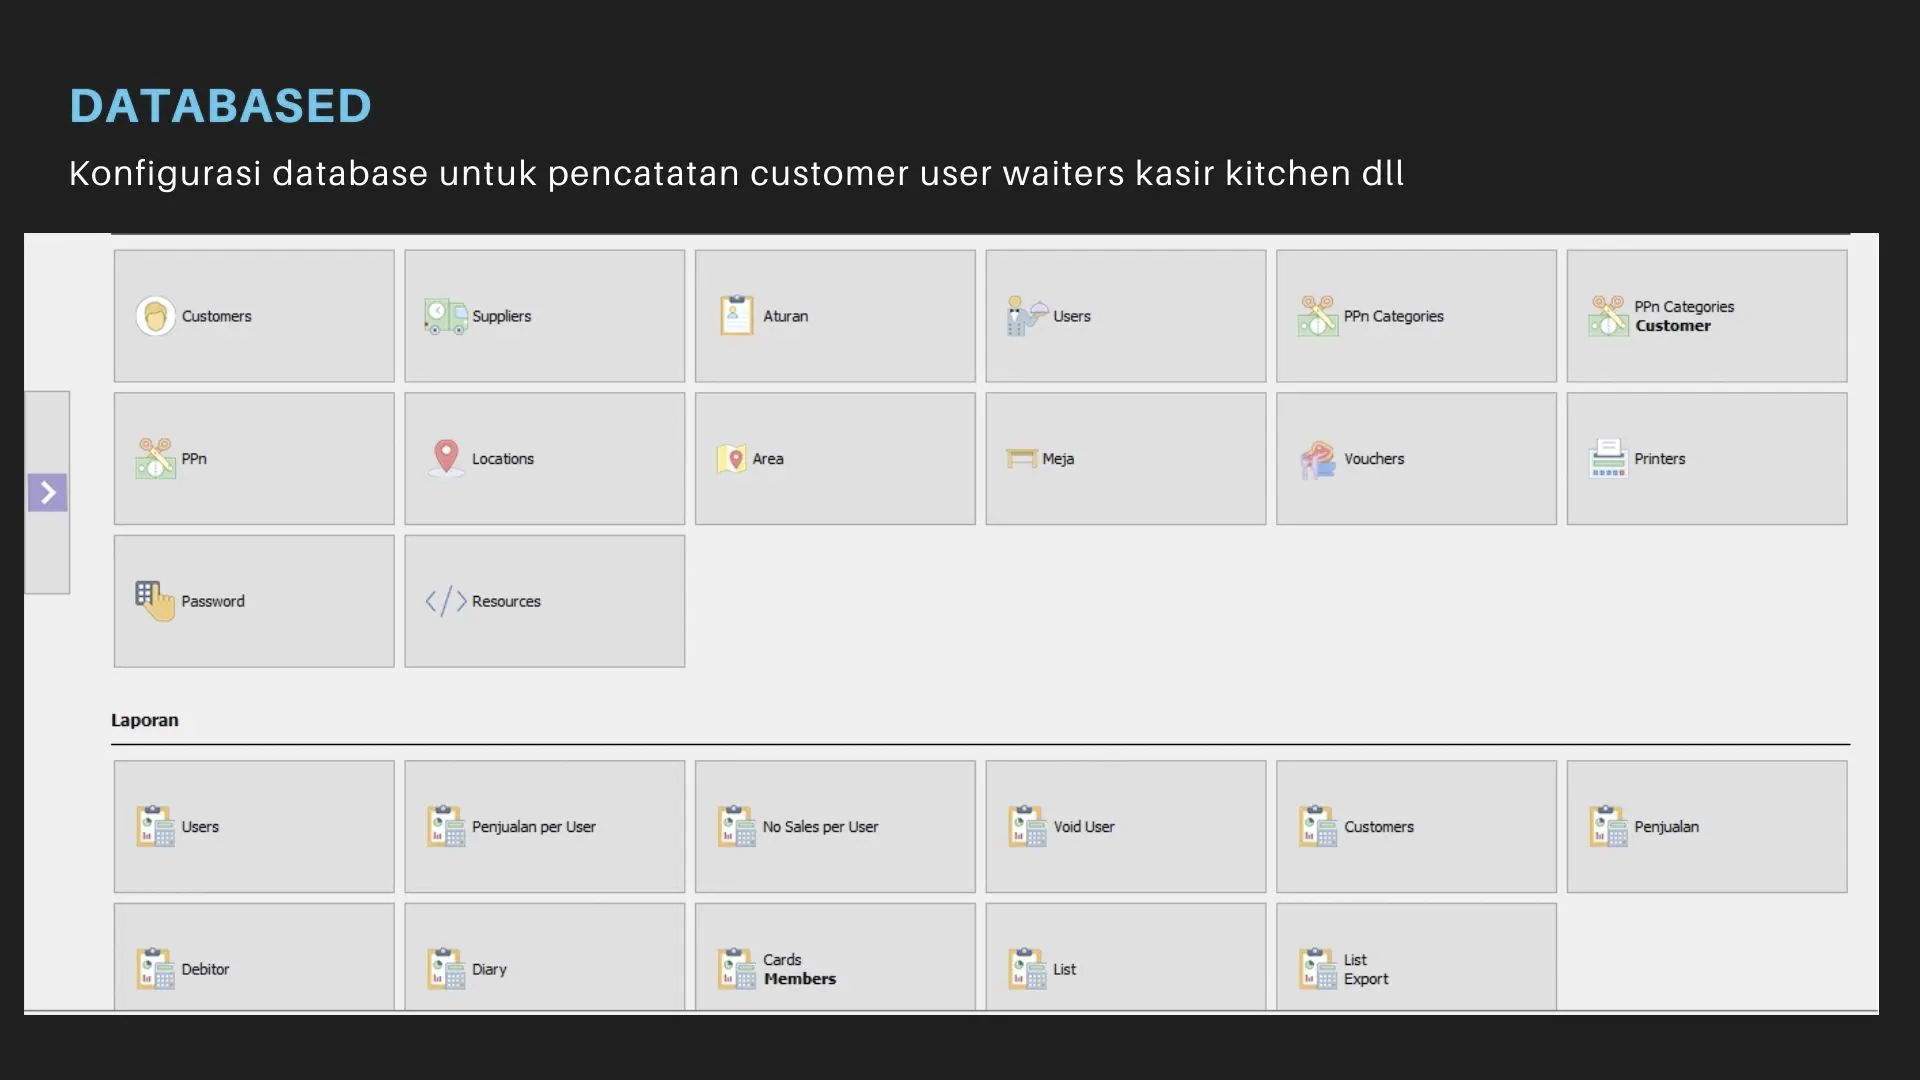Open the Aturan clipboard icon
Screen dimensions: 1920x1080
[736, 316]
